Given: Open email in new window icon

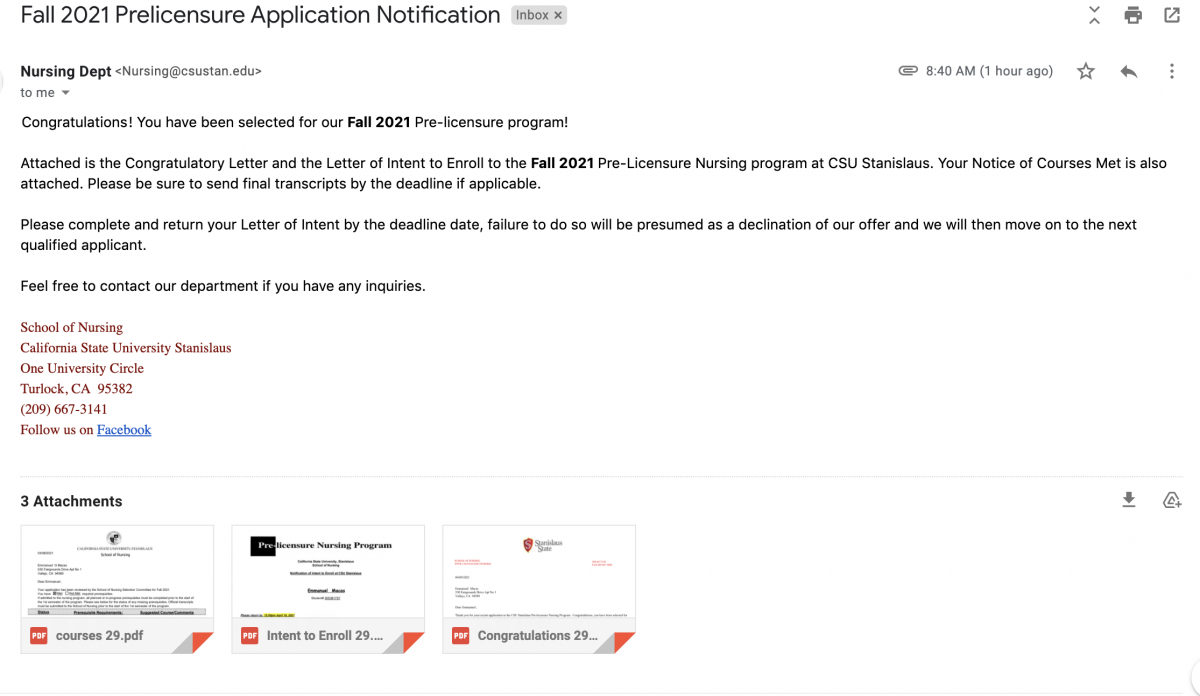Looking at the screenshot, I should 1172,15.
